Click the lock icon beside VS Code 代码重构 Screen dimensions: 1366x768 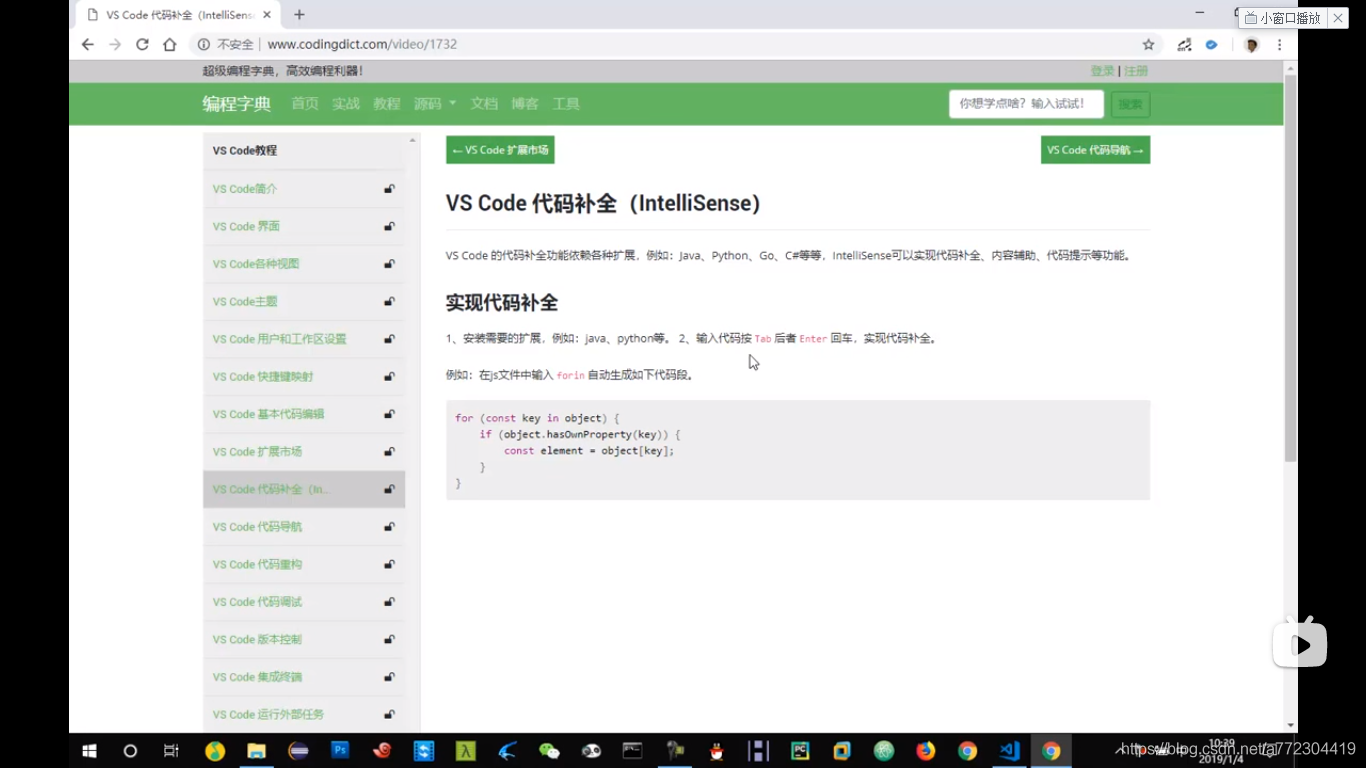(x=389, y=564)
